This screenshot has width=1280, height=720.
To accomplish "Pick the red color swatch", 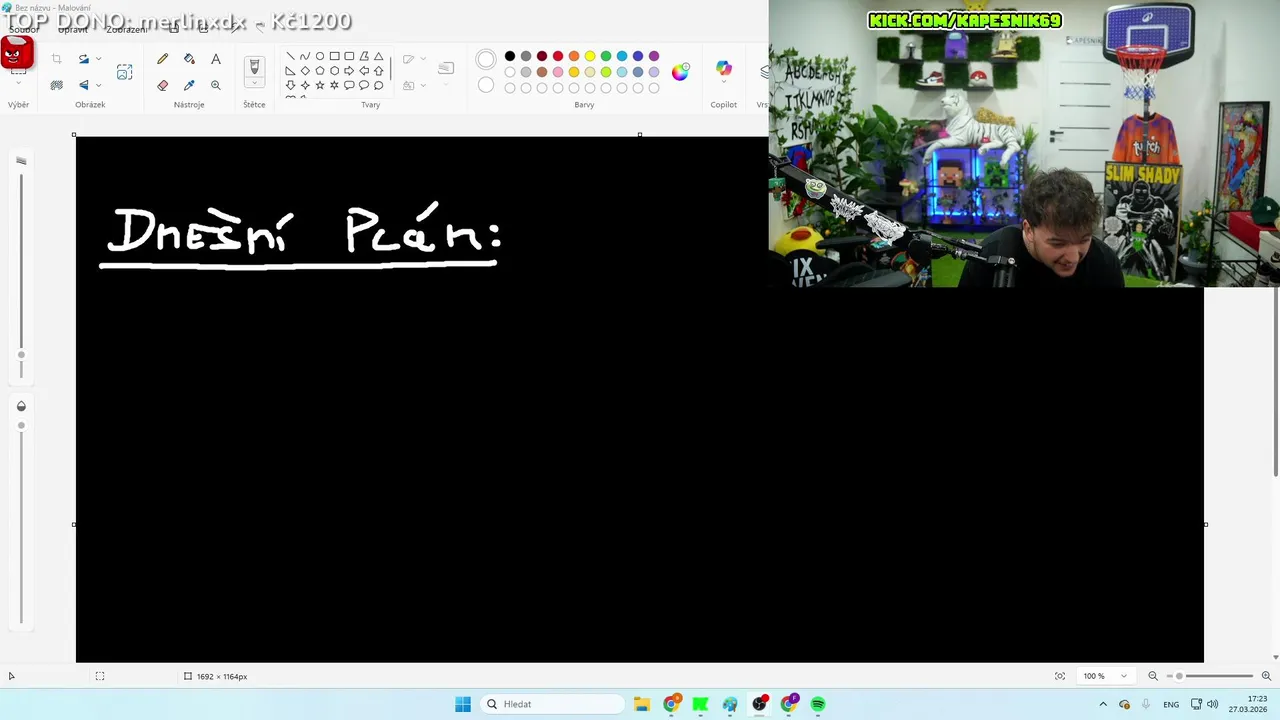I will point(558,56).
